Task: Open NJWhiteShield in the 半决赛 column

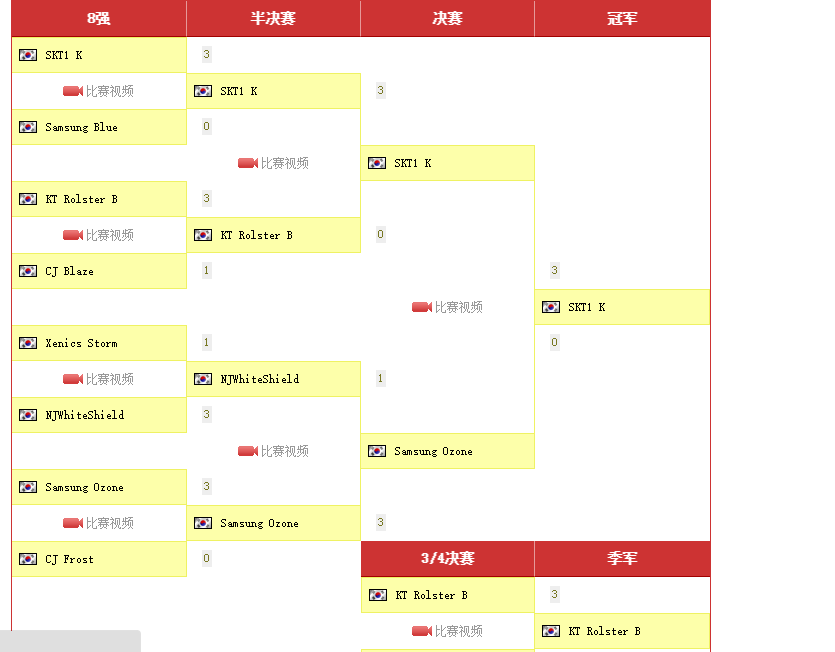Action: point(259,379)
